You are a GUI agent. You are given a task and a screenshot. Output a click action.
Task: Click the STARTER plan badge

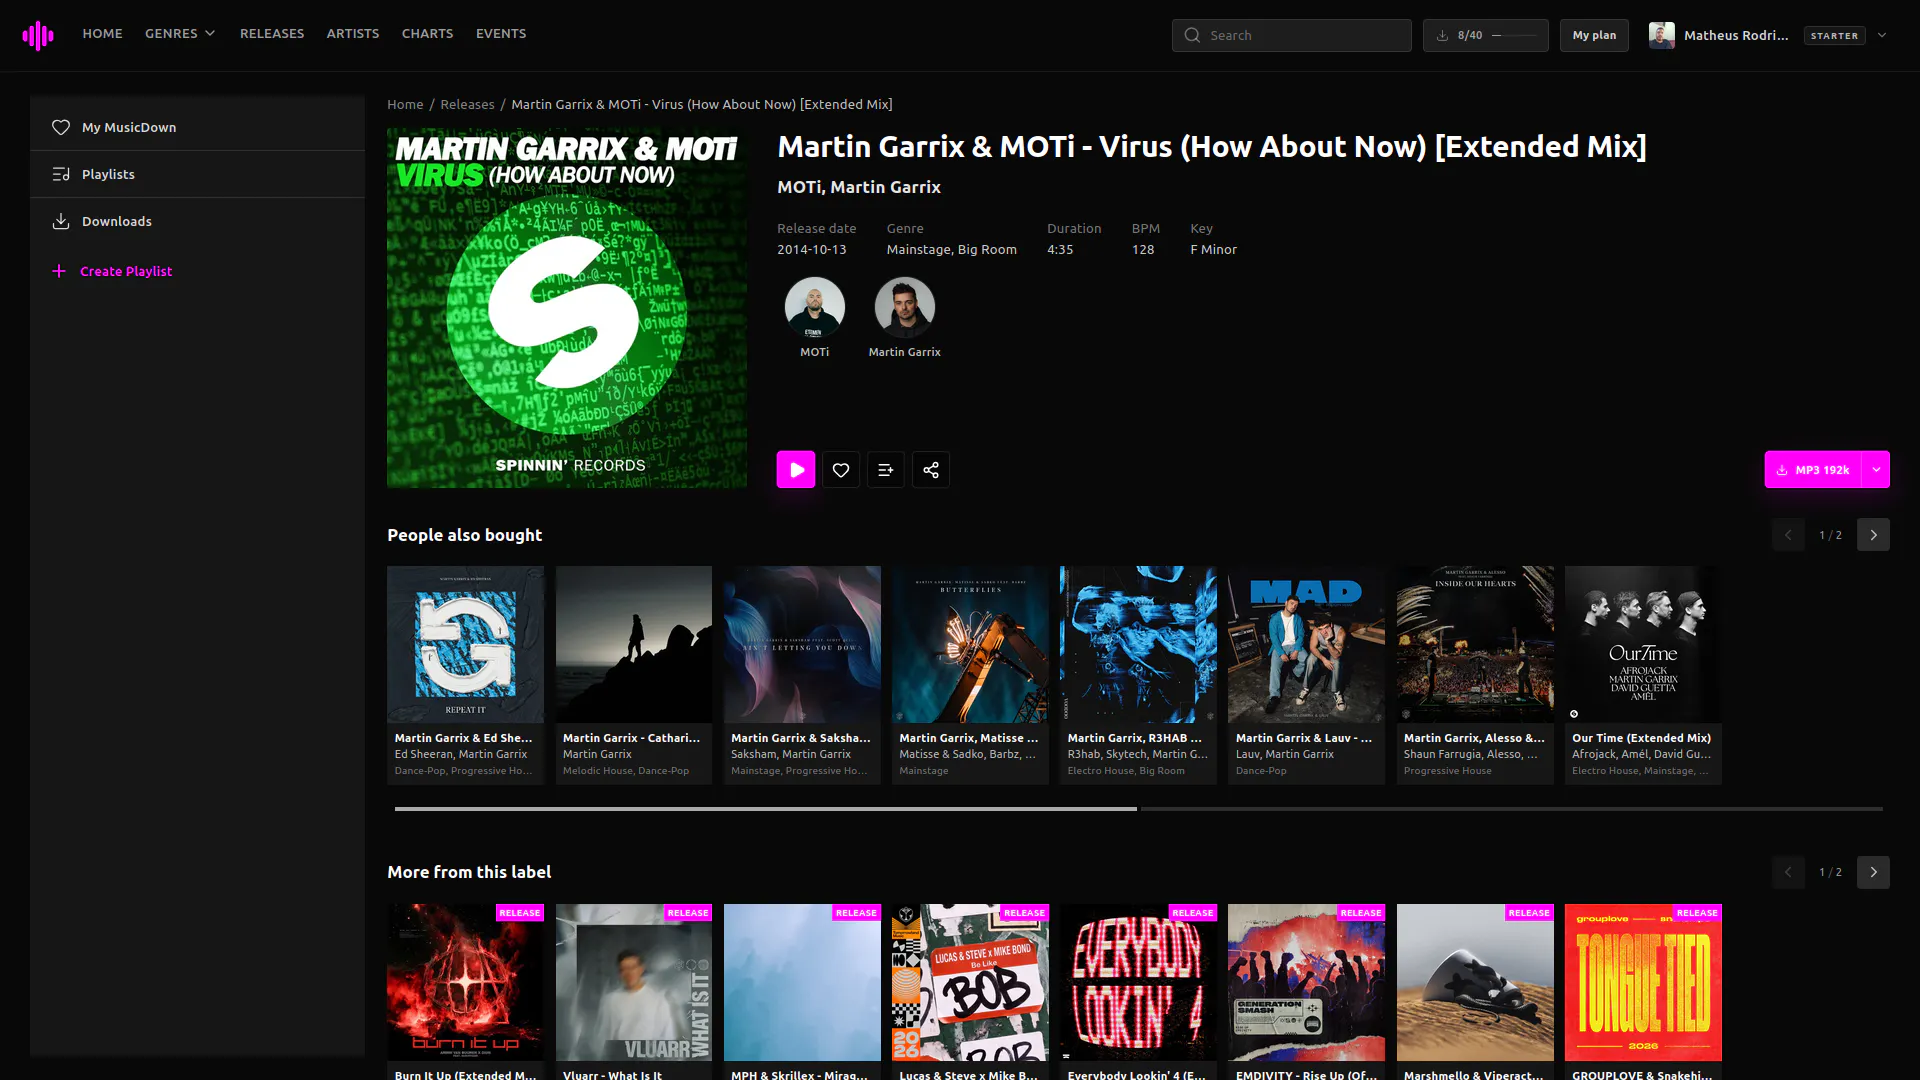click(x=1834, y=35)
